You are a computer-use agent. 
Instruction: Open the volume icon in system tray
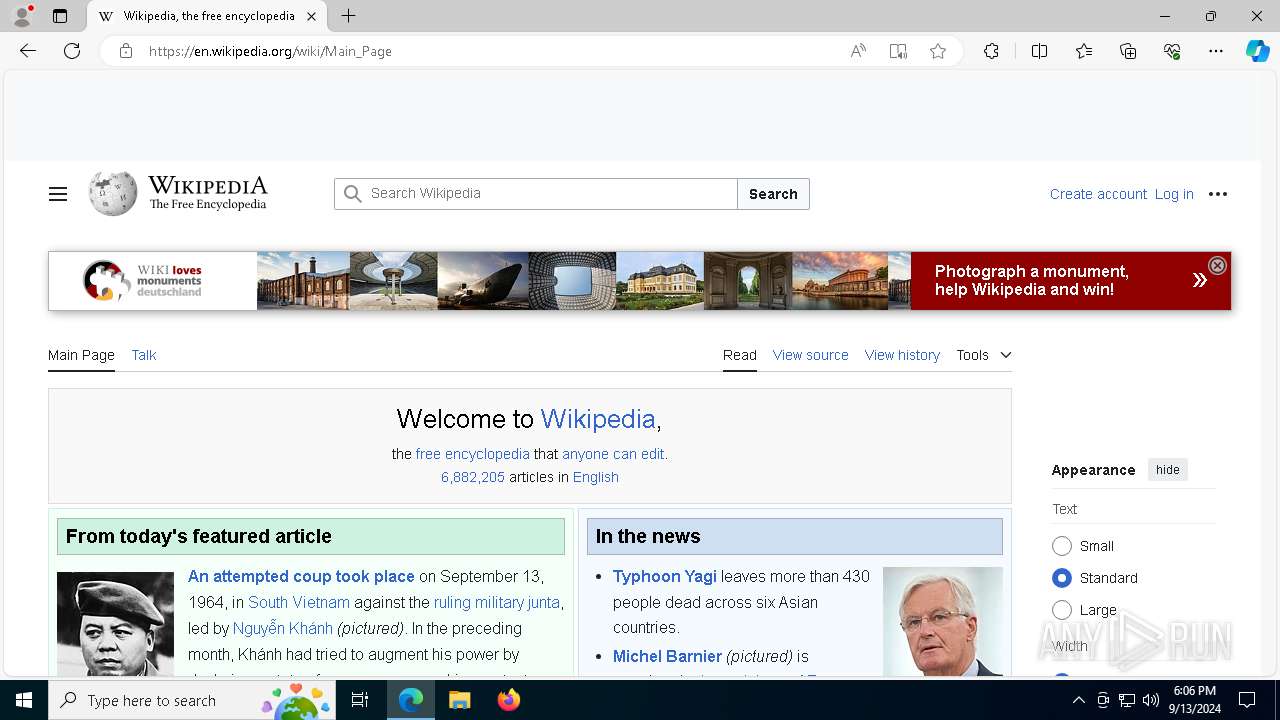point(1151,700)
